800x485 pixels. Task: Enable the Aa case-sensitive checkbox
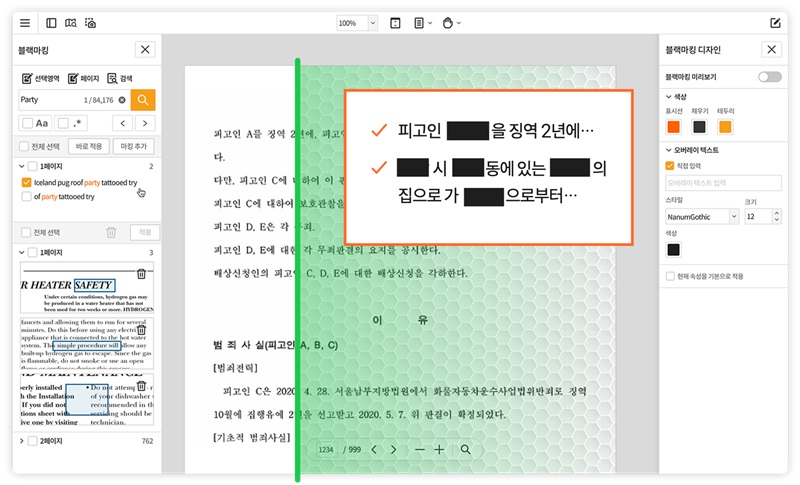click(27, 123)
